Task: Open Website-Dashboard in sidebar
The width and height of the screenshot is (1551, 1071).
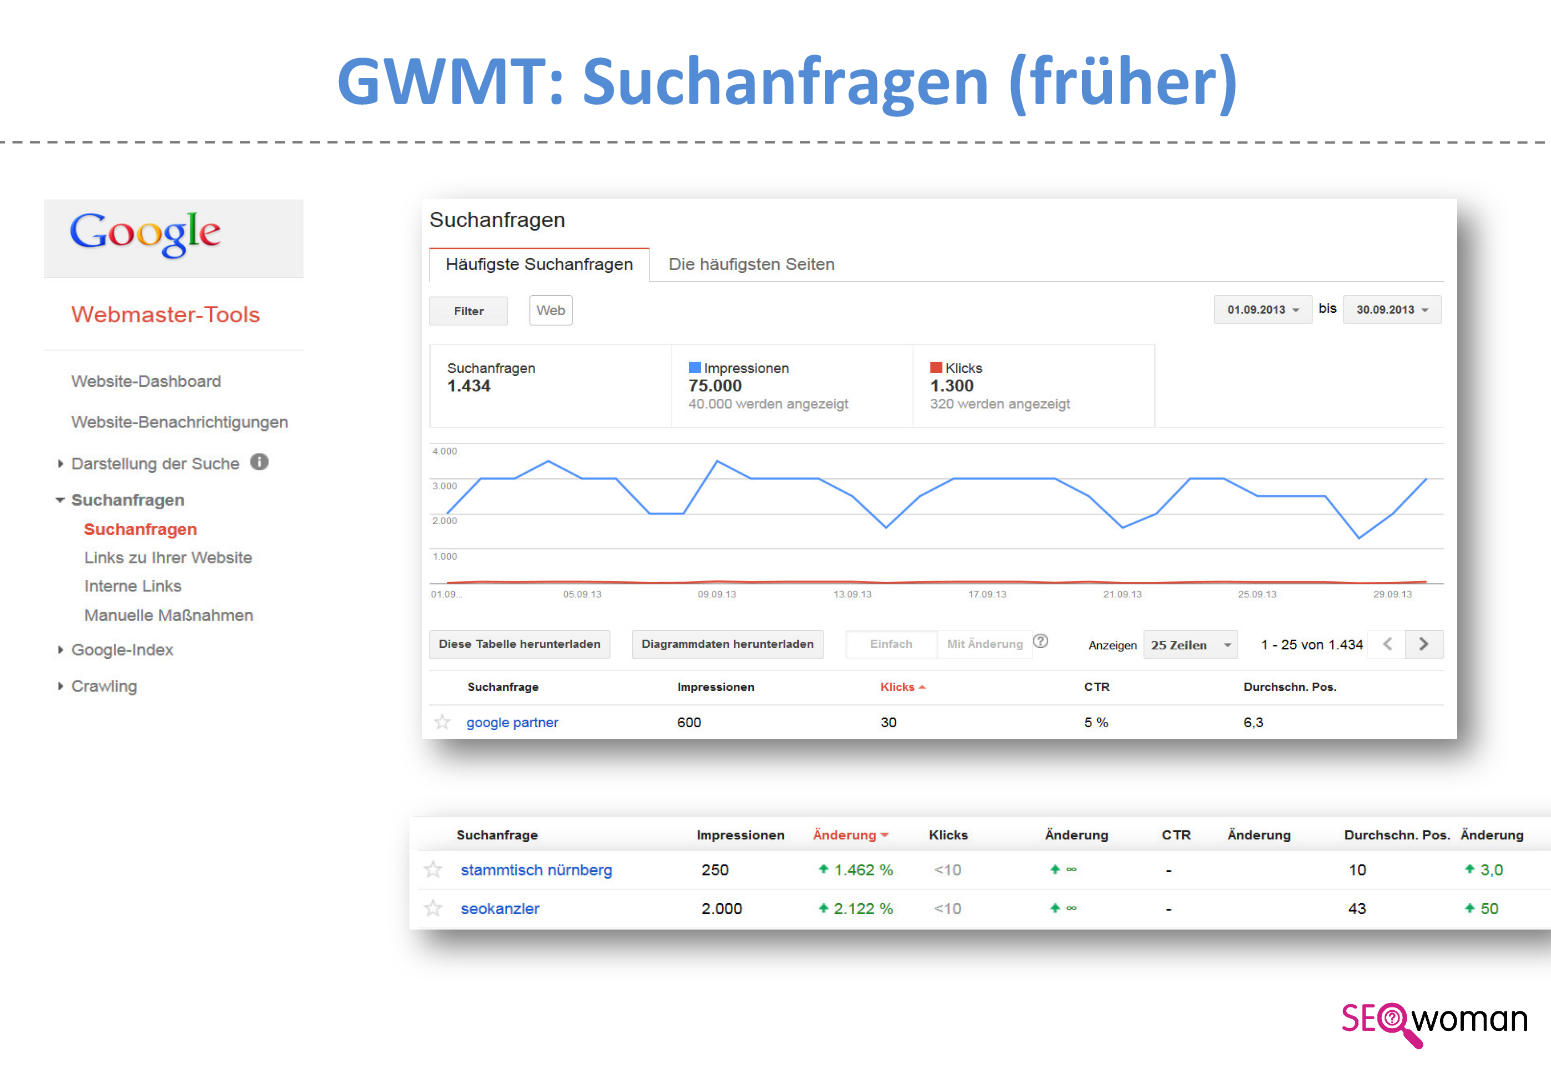Action: tap(146, 381)
